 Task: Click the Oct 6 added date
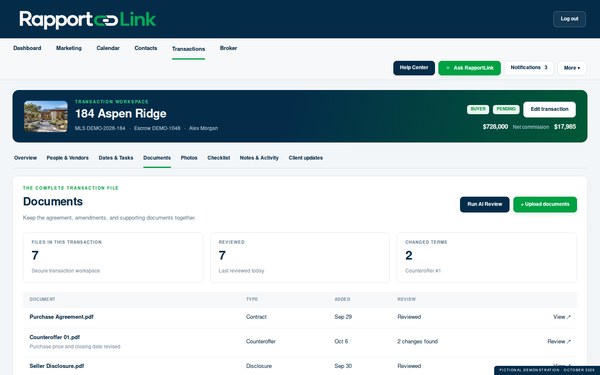341,342
